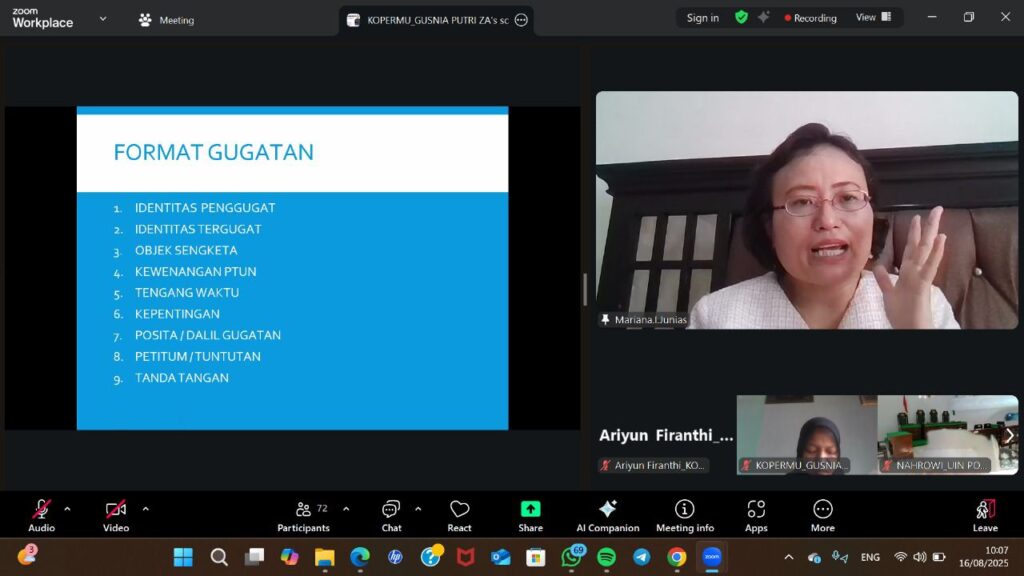
Task: Select the KOPERMU_GUSNIA video thumbnail
Action: pyautogui.click(x=807, y=435)
